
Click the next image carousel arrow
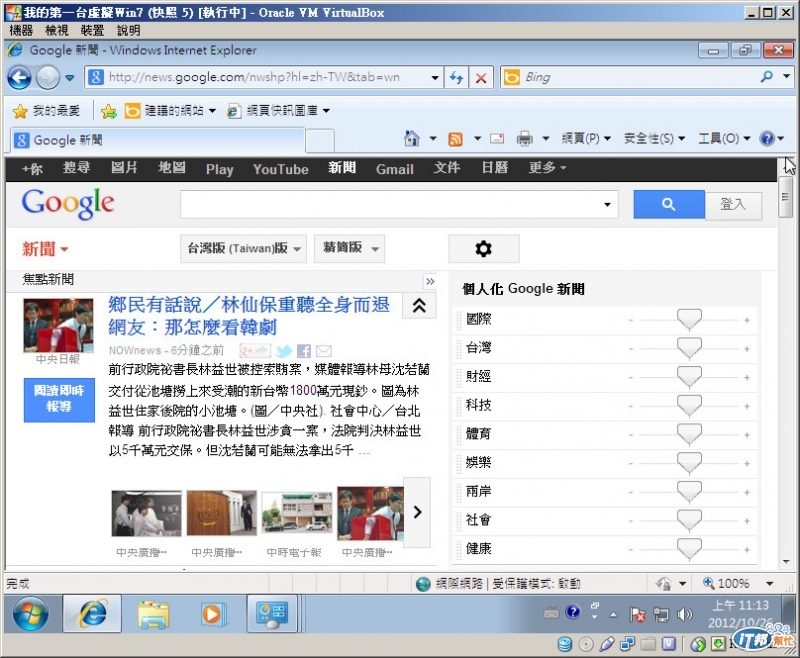[417, 512]
